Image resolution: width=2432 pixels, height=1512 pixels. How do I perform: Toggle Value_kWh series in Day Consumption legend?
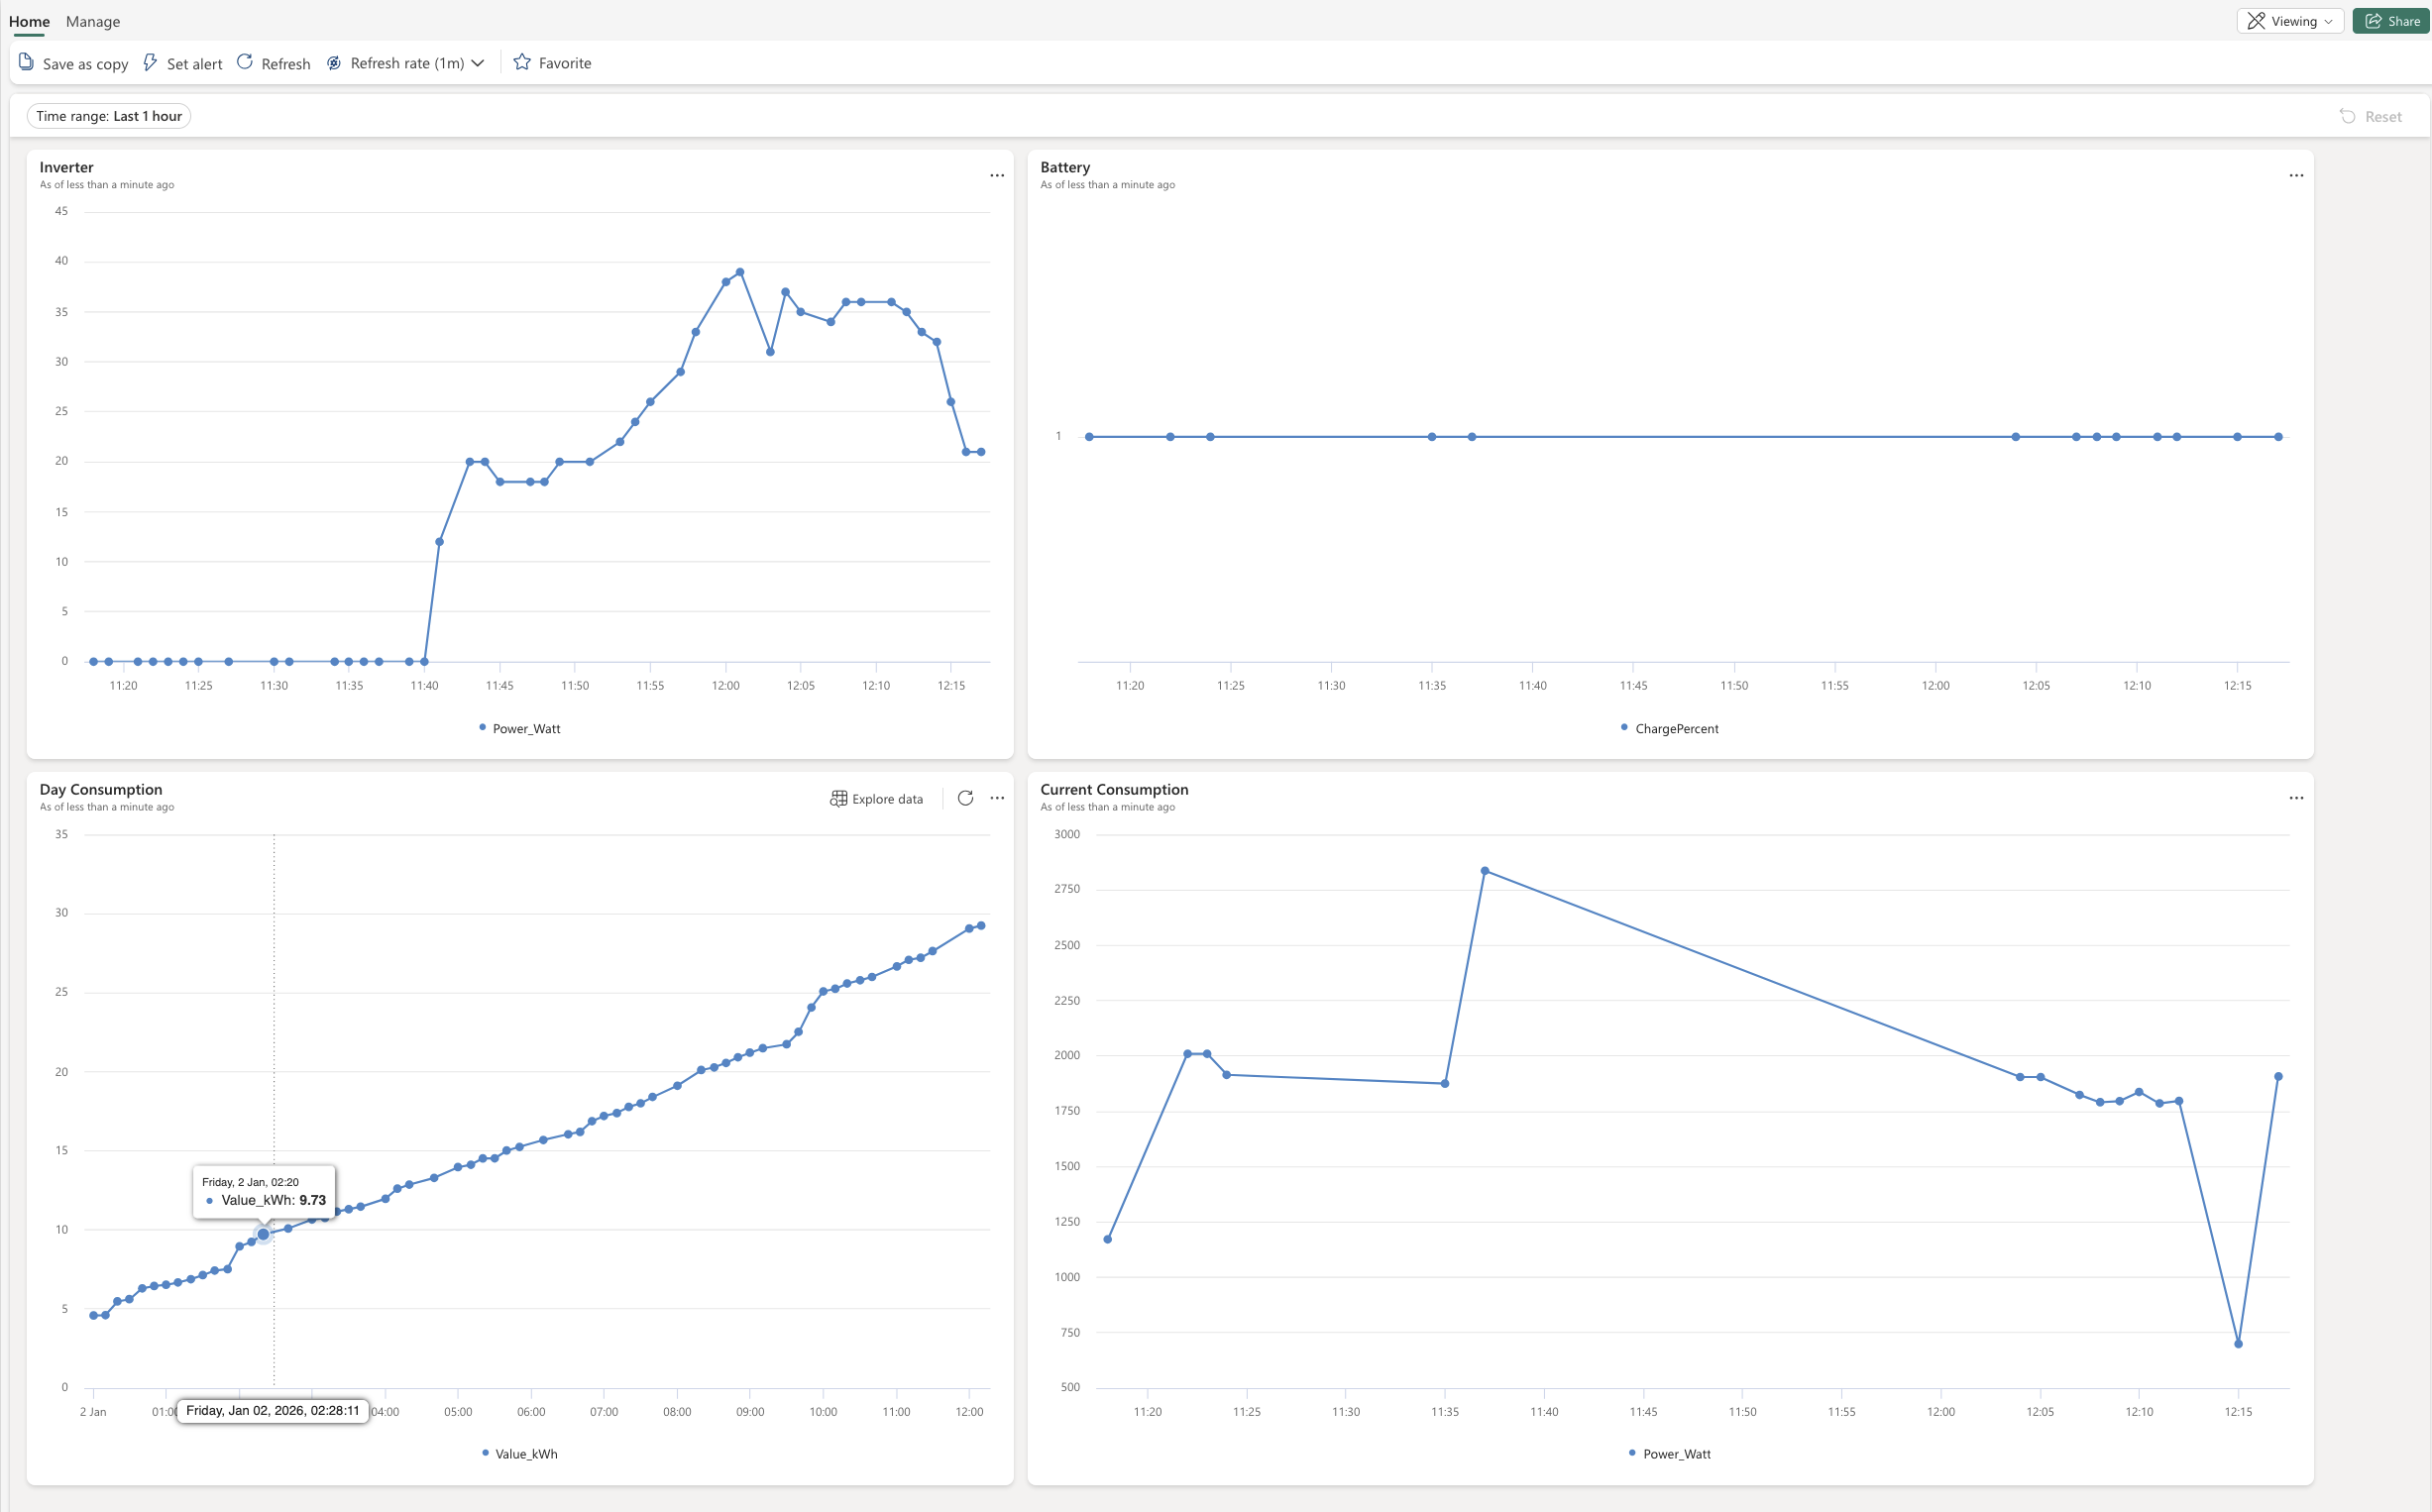pos(520,1453)
